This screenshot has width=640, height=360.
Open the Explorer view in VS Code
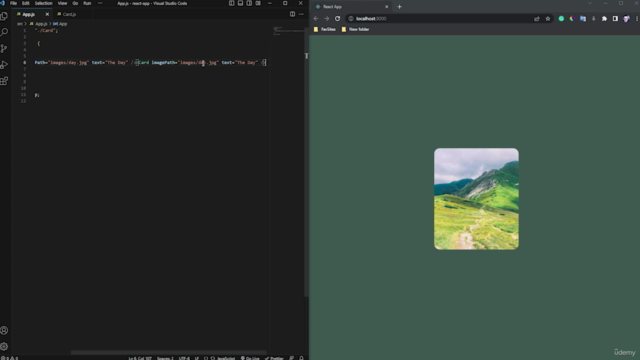[4, 16]
